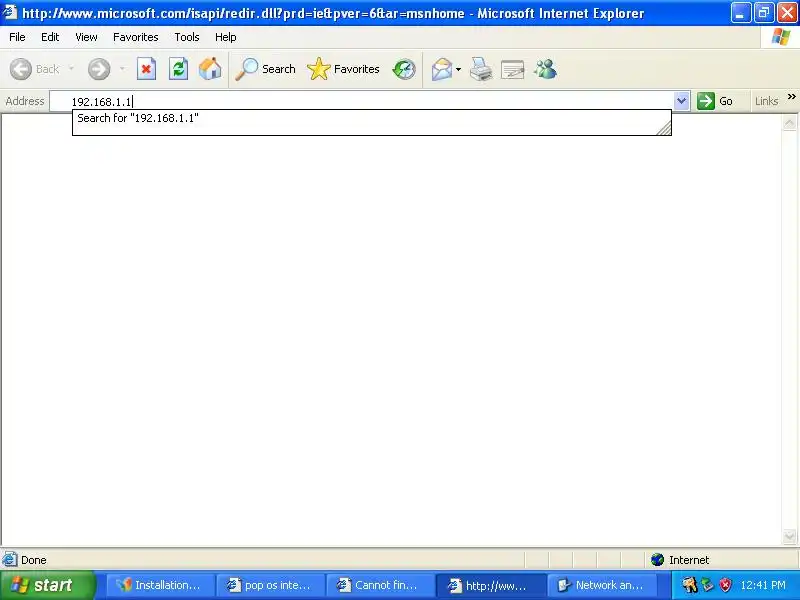The height and width of the screenshot is (600, 800).
Task: Click the Forward navigation arrow
Action: click(x=99, y=69)
